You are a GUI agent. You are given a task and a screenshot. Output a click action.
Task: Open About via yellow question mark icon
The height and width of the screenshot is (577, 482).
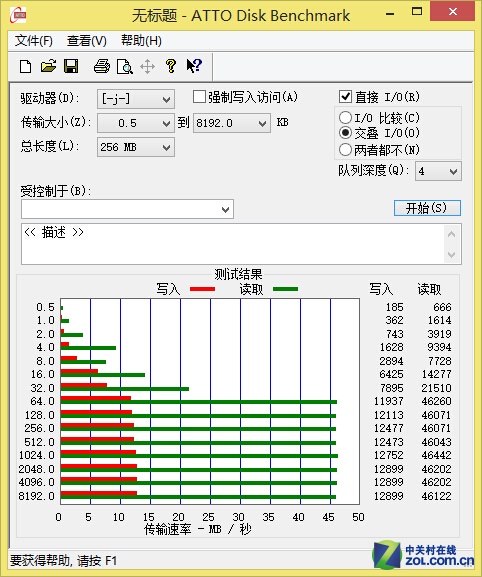click(171, 66)
